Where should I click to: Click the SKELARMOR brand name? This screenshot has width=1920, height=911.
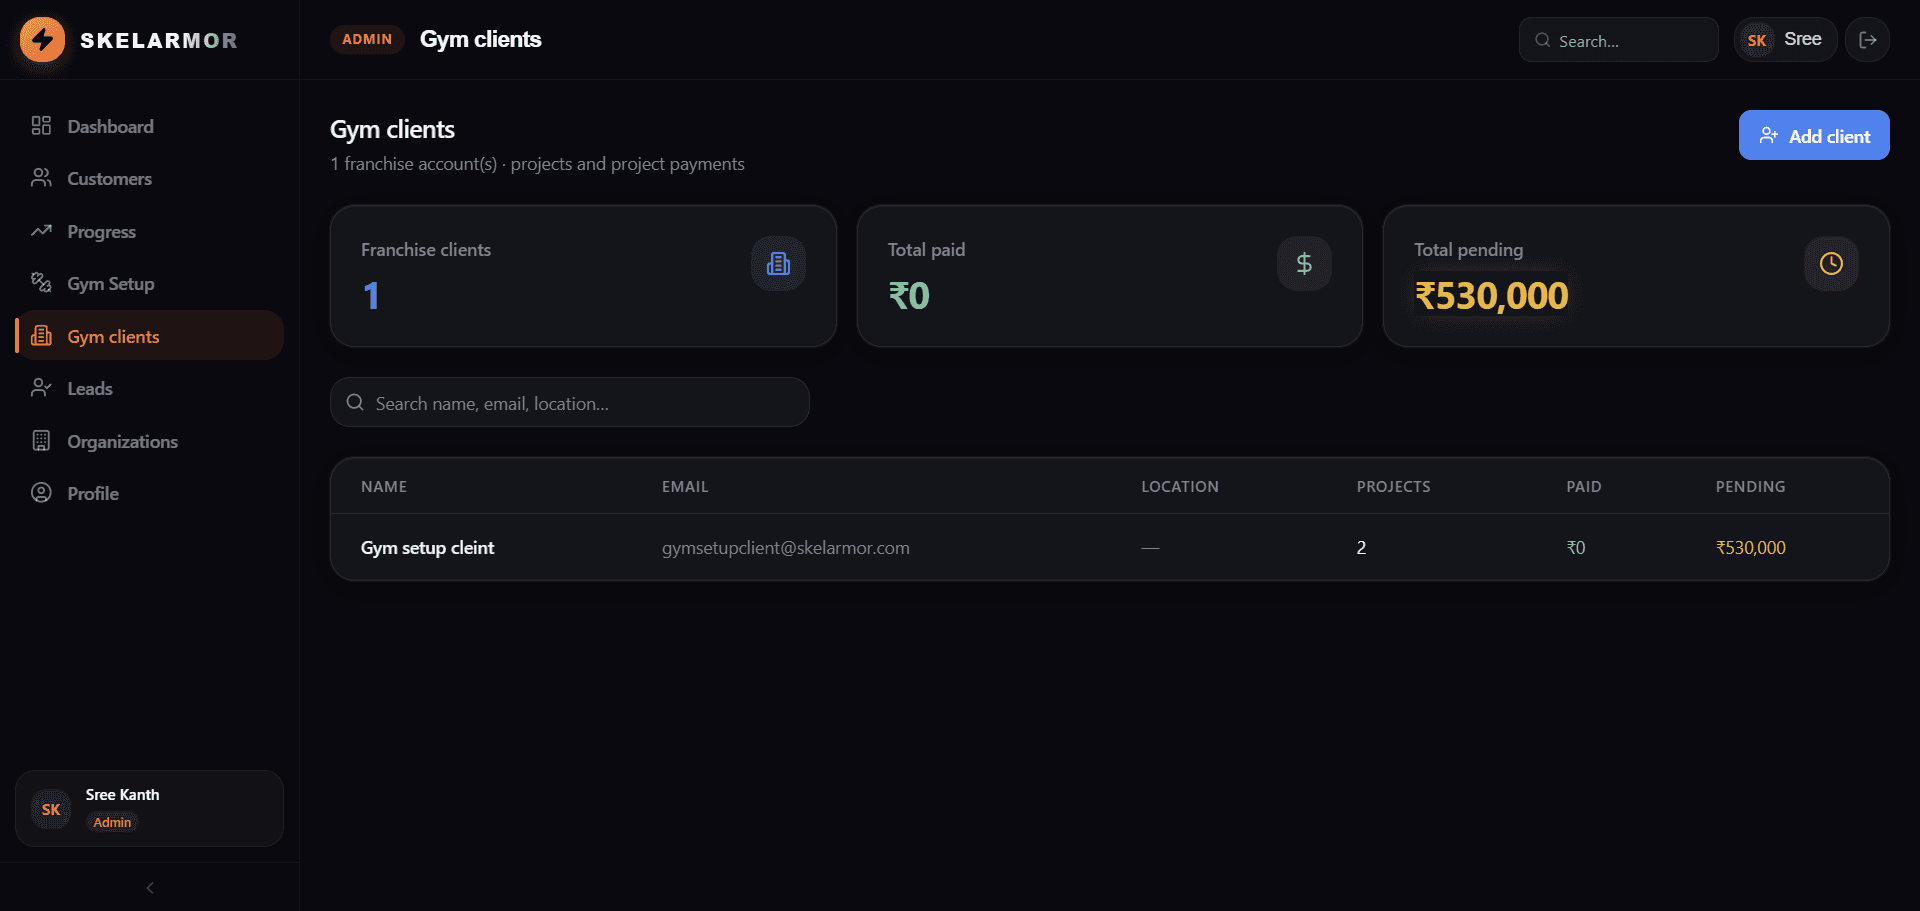159,40
